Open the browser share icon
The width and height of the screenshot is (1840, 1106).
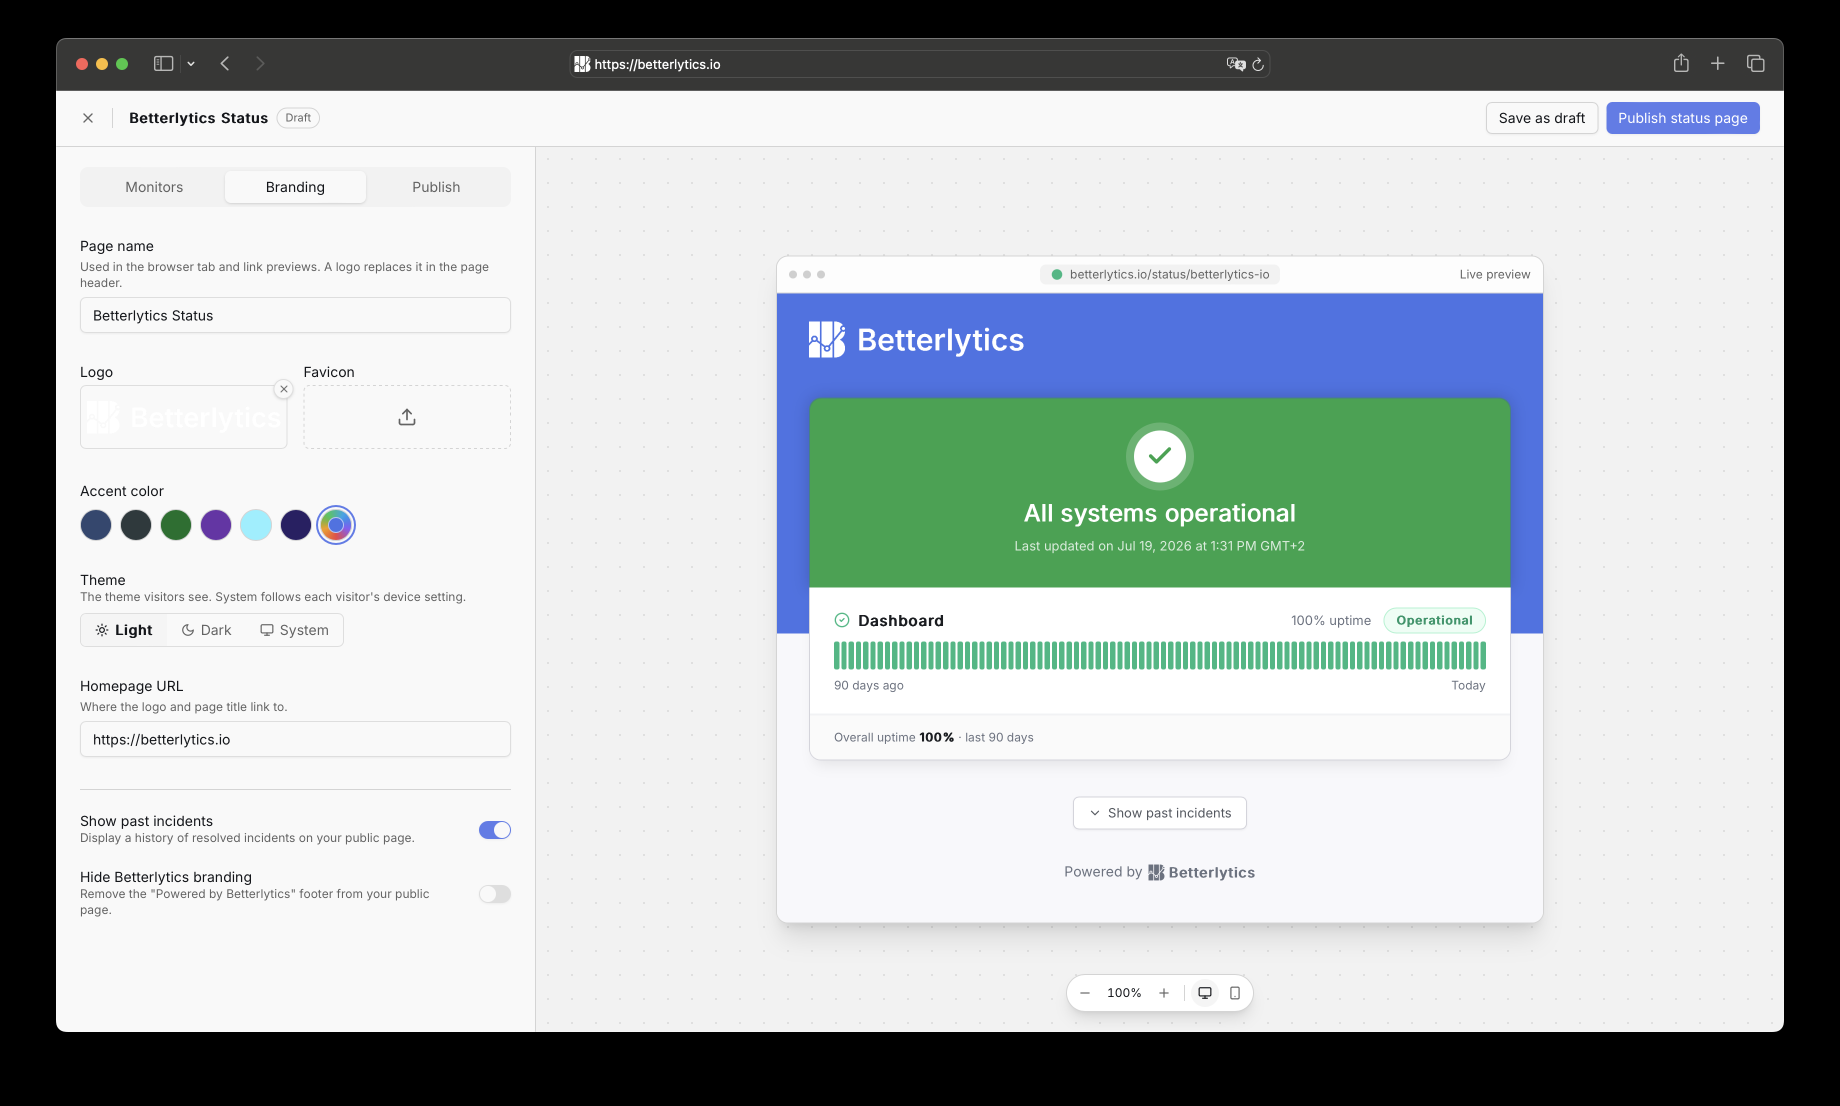[1681, 63]
